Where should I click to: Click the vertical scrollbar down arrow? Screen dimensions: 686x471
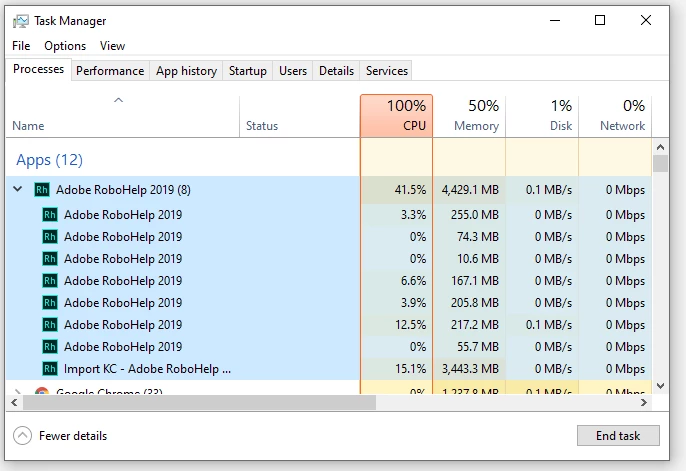660,386
